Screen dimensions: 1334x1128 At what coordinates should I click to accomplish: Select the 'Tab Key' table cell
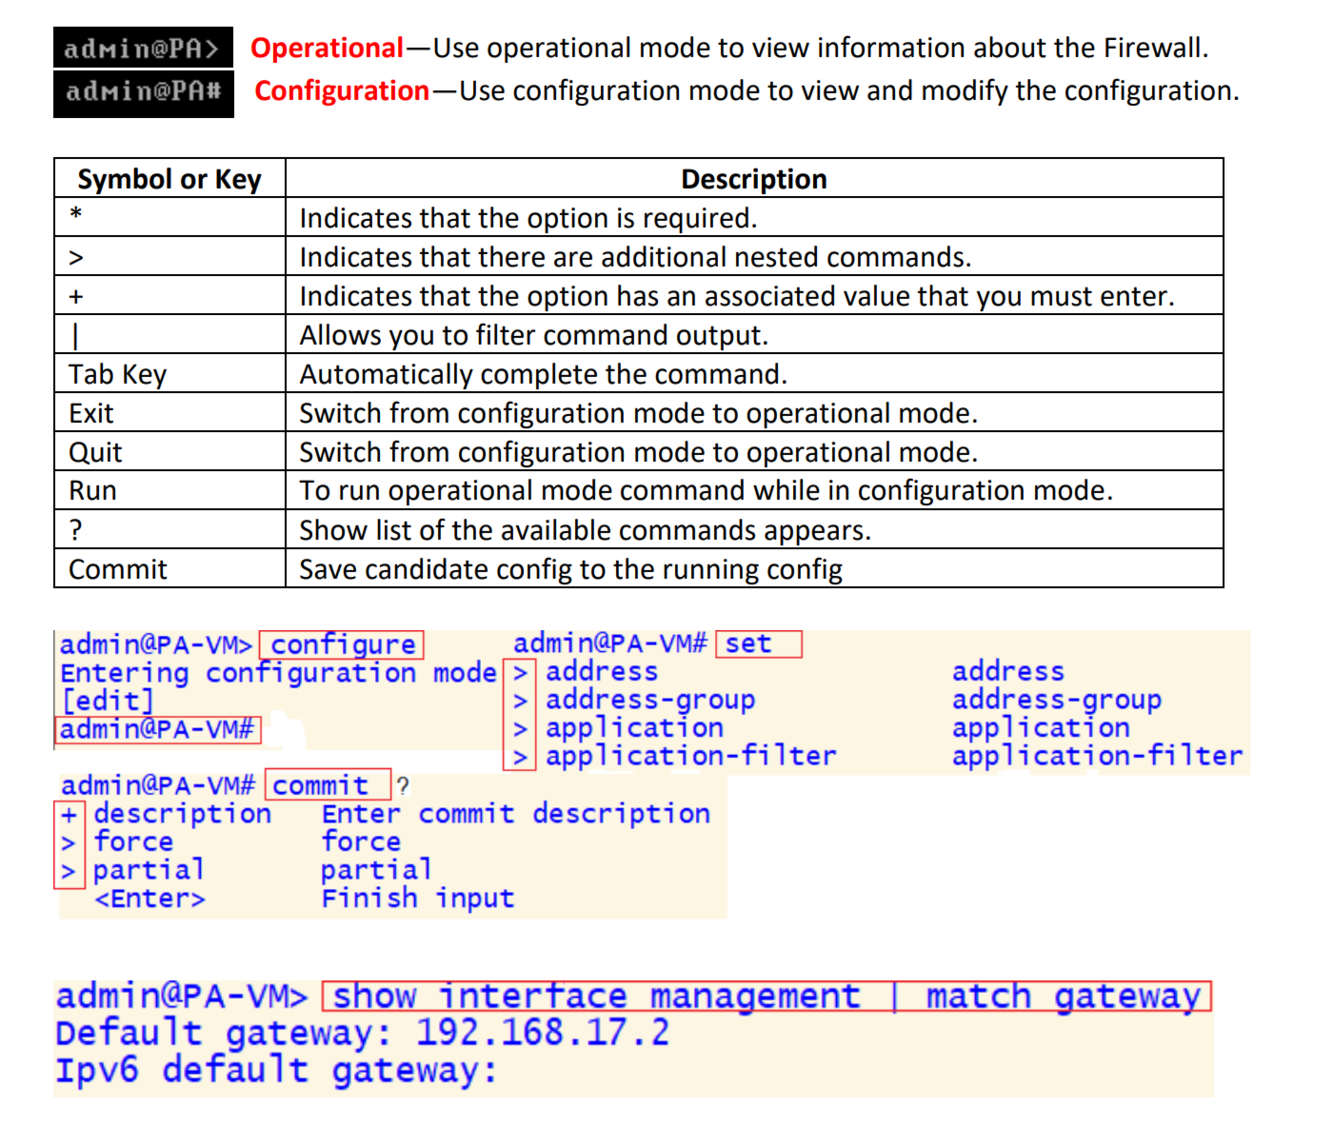(170, 373)
